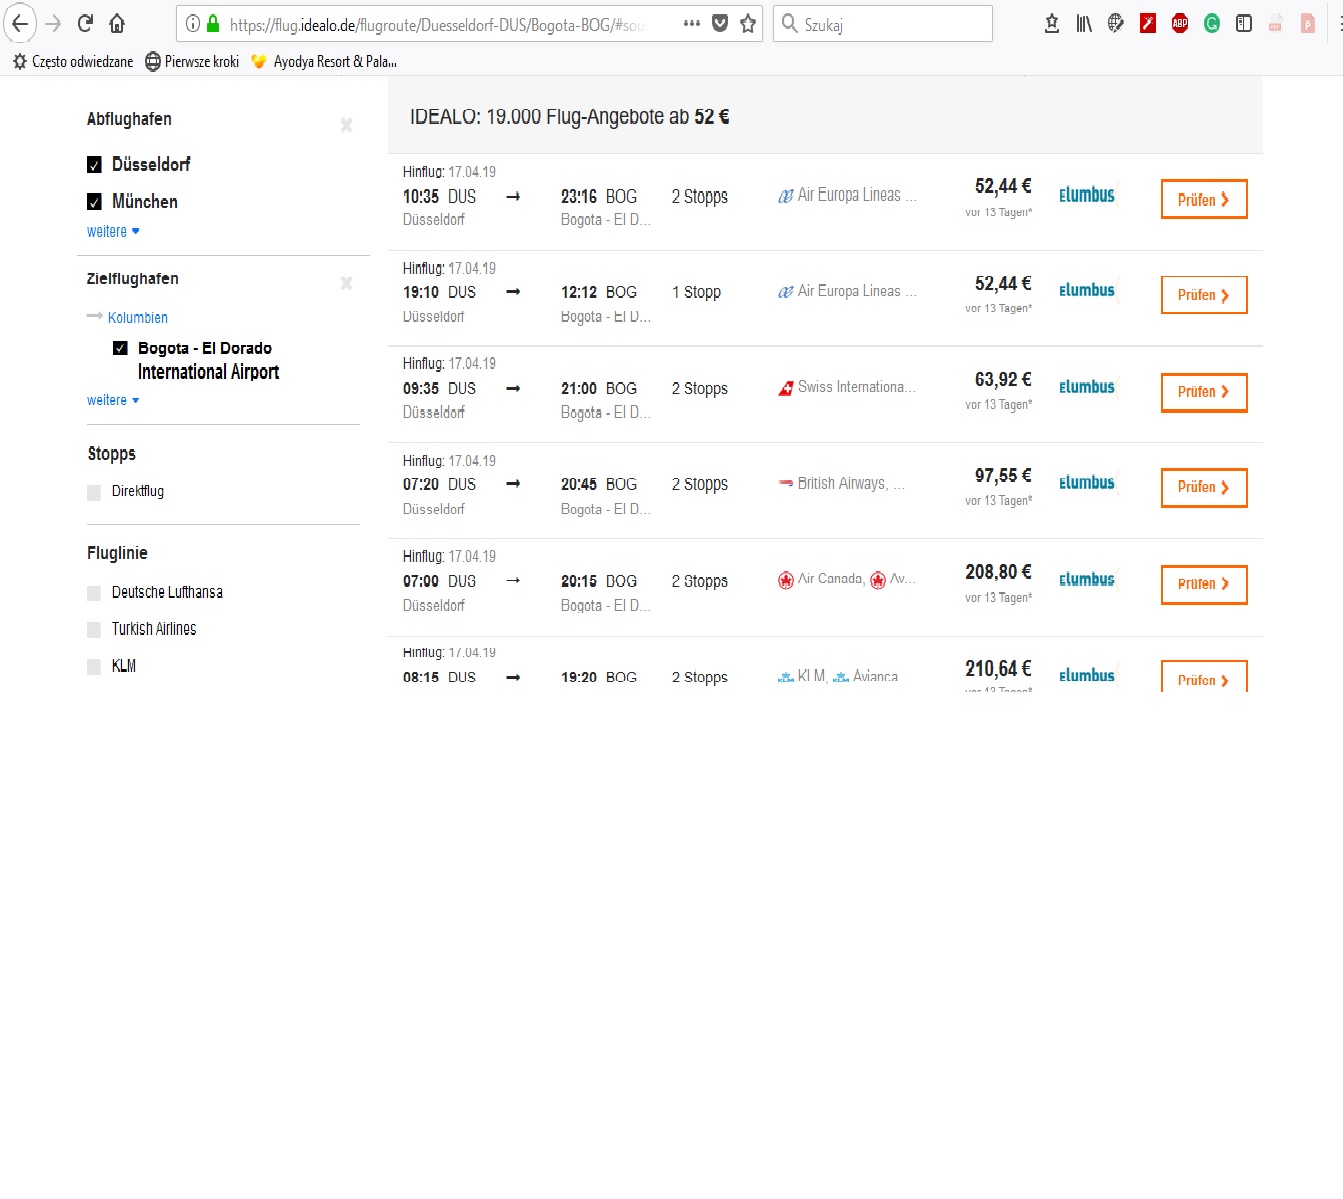
Task: Open the Adblock Plus ABP icon
Action: pos(1180,24)
